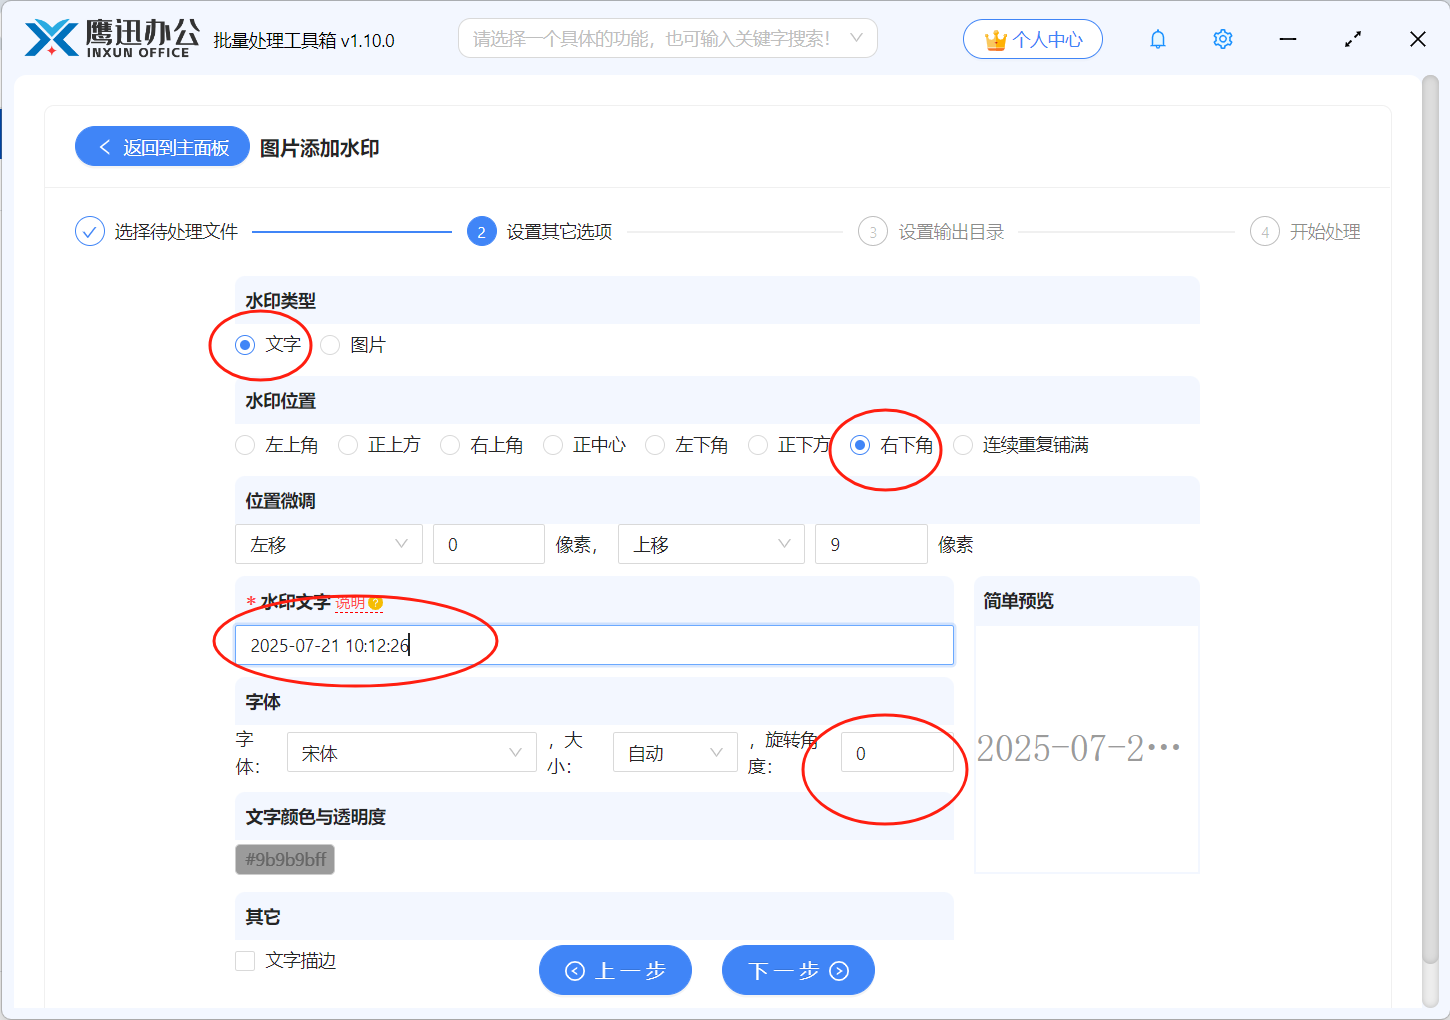Click the Inxun Office logo
The width and height of the screenshot is (1450, 1020).
(111, 39)
